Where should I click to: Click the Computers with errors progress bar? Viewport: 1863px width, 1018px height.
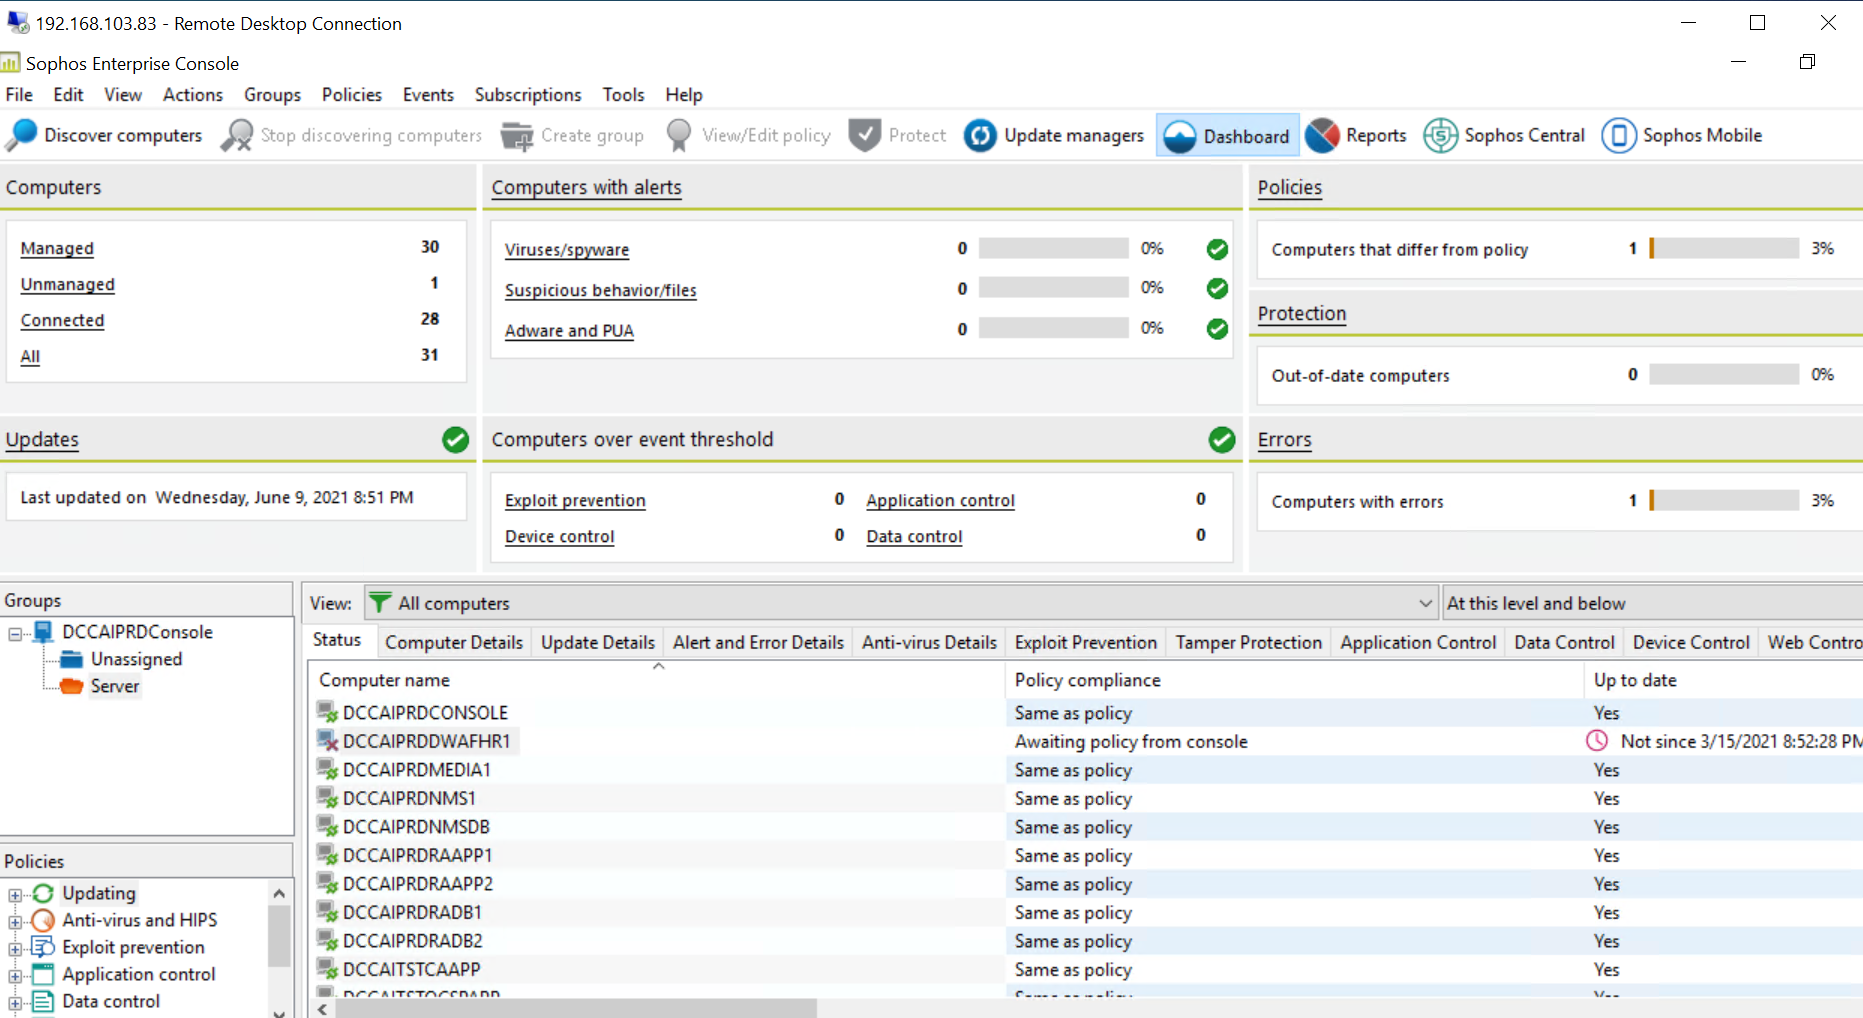(x=1724, y=500)
